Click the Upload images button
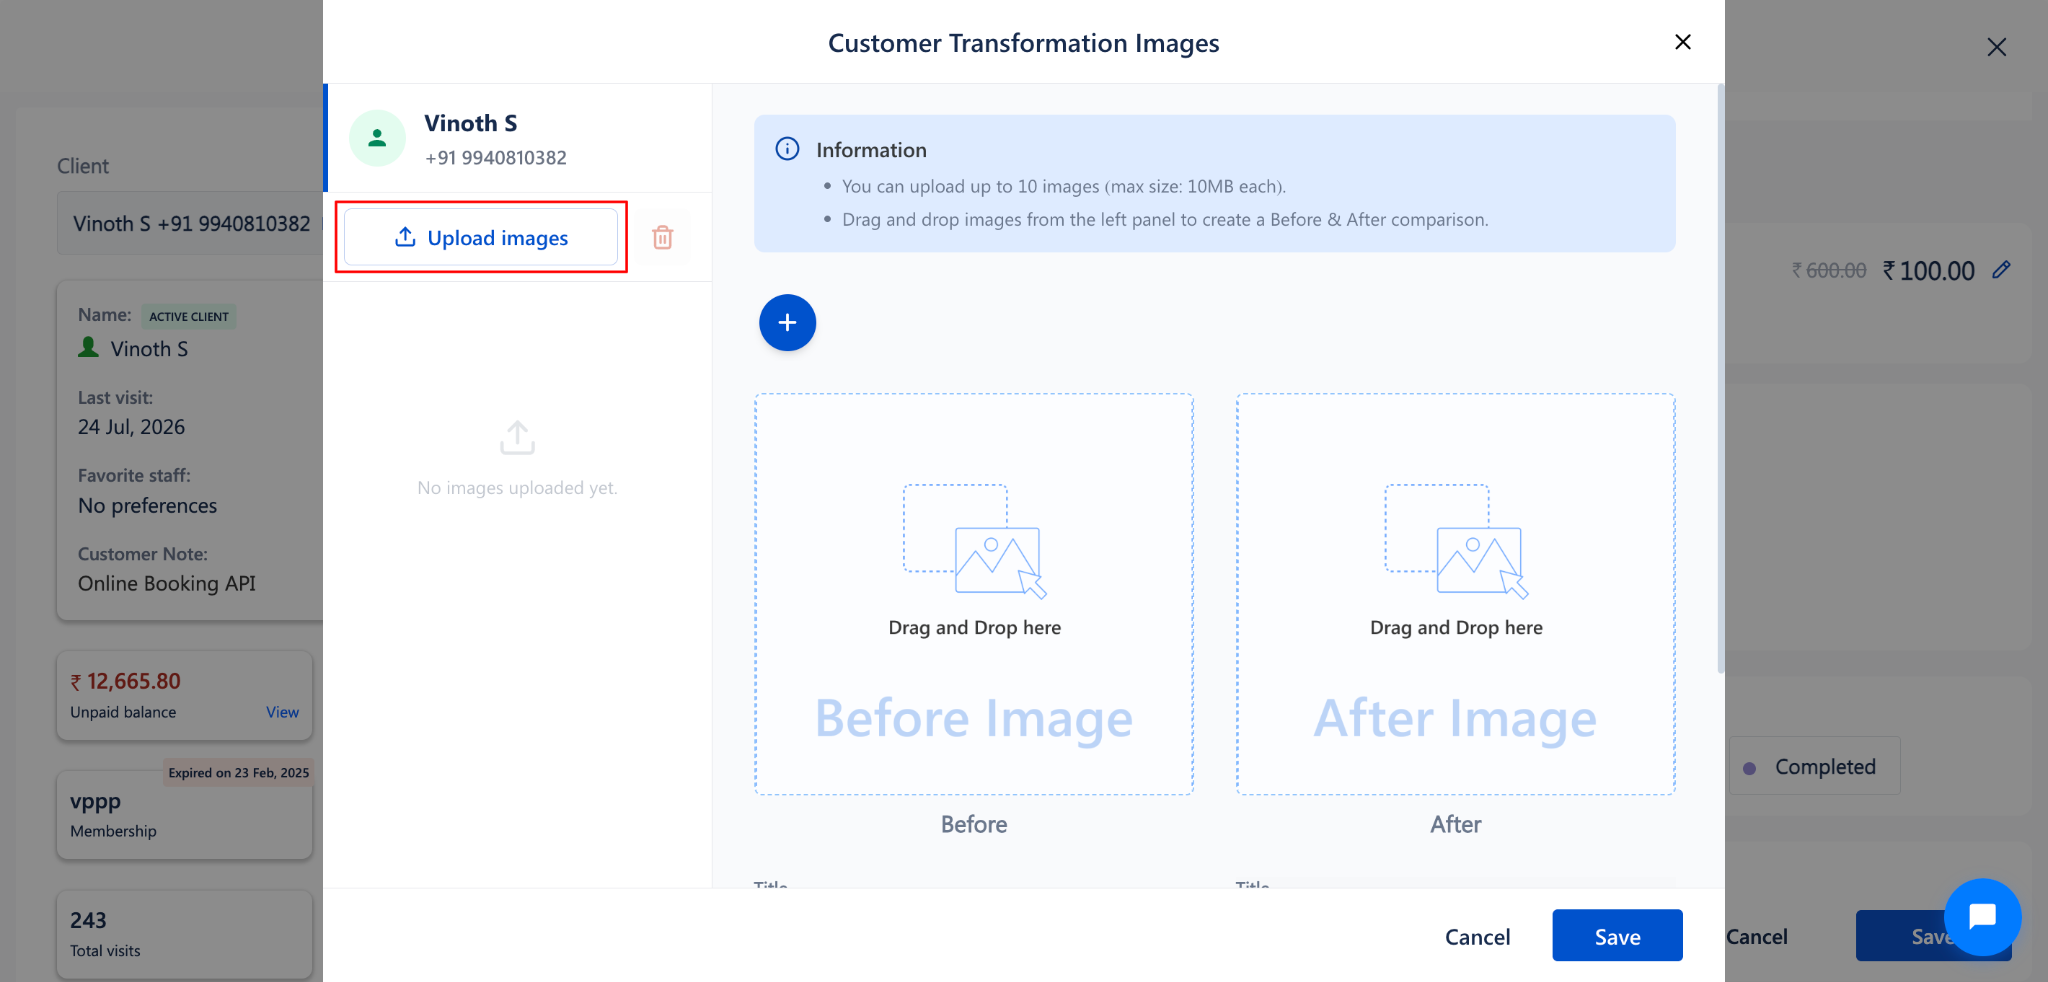Viewport: 2048px width, 982px height. pos(481,237)
